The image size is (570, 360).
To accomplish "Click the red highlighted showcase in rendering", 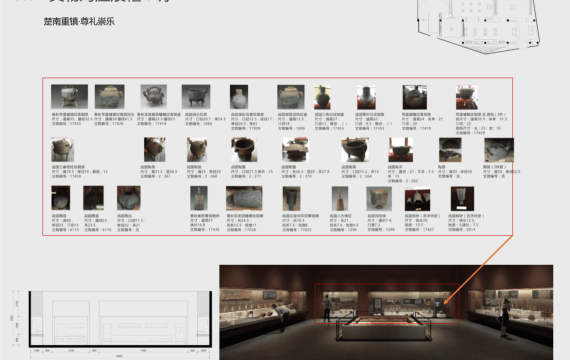I will (387, 304).
